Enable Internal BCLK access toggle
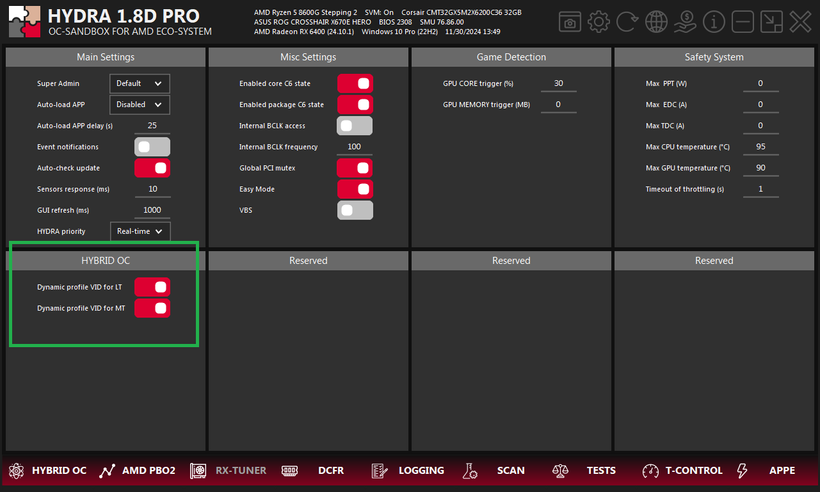Viewport: 820px width, 492px height. 355,126
